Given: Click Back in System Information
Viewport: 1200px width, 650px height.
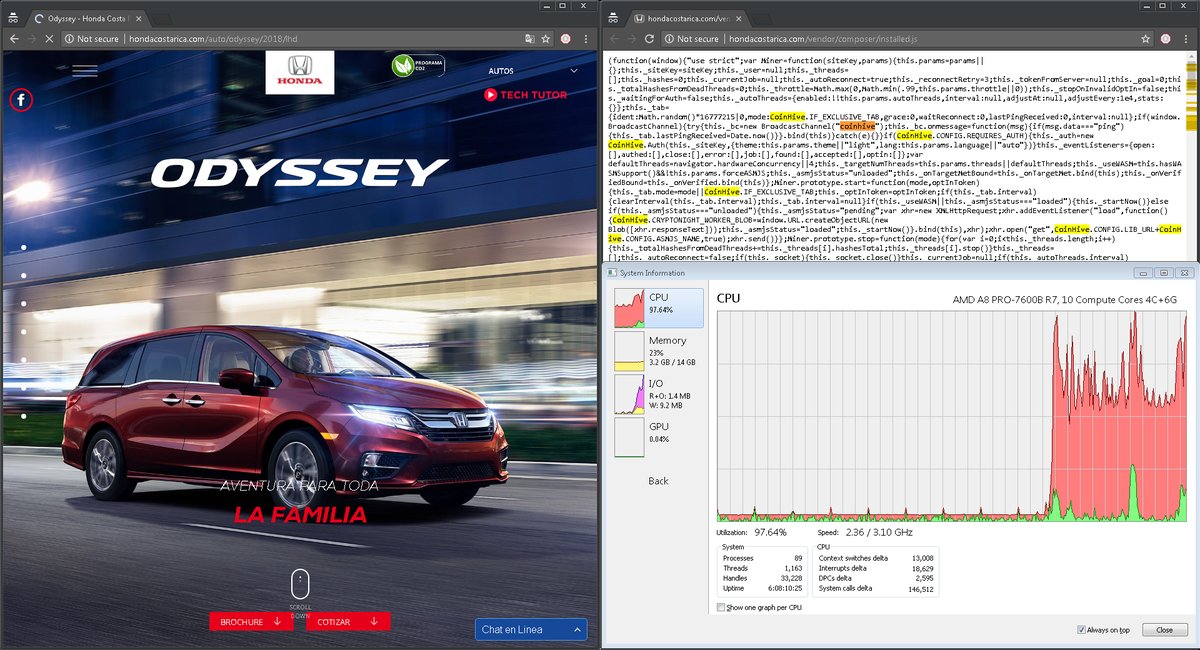Looking at the screenshot, I should click(658, 481).
